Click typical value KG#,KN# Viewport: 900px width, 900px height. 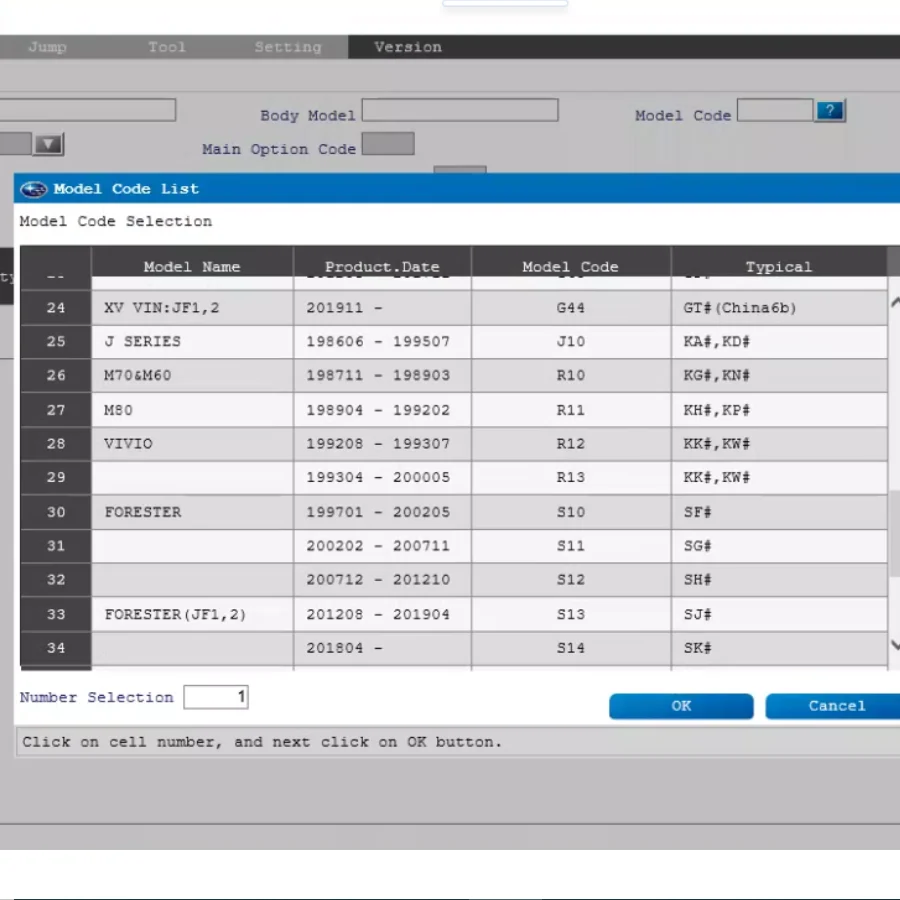pos(716,375)
